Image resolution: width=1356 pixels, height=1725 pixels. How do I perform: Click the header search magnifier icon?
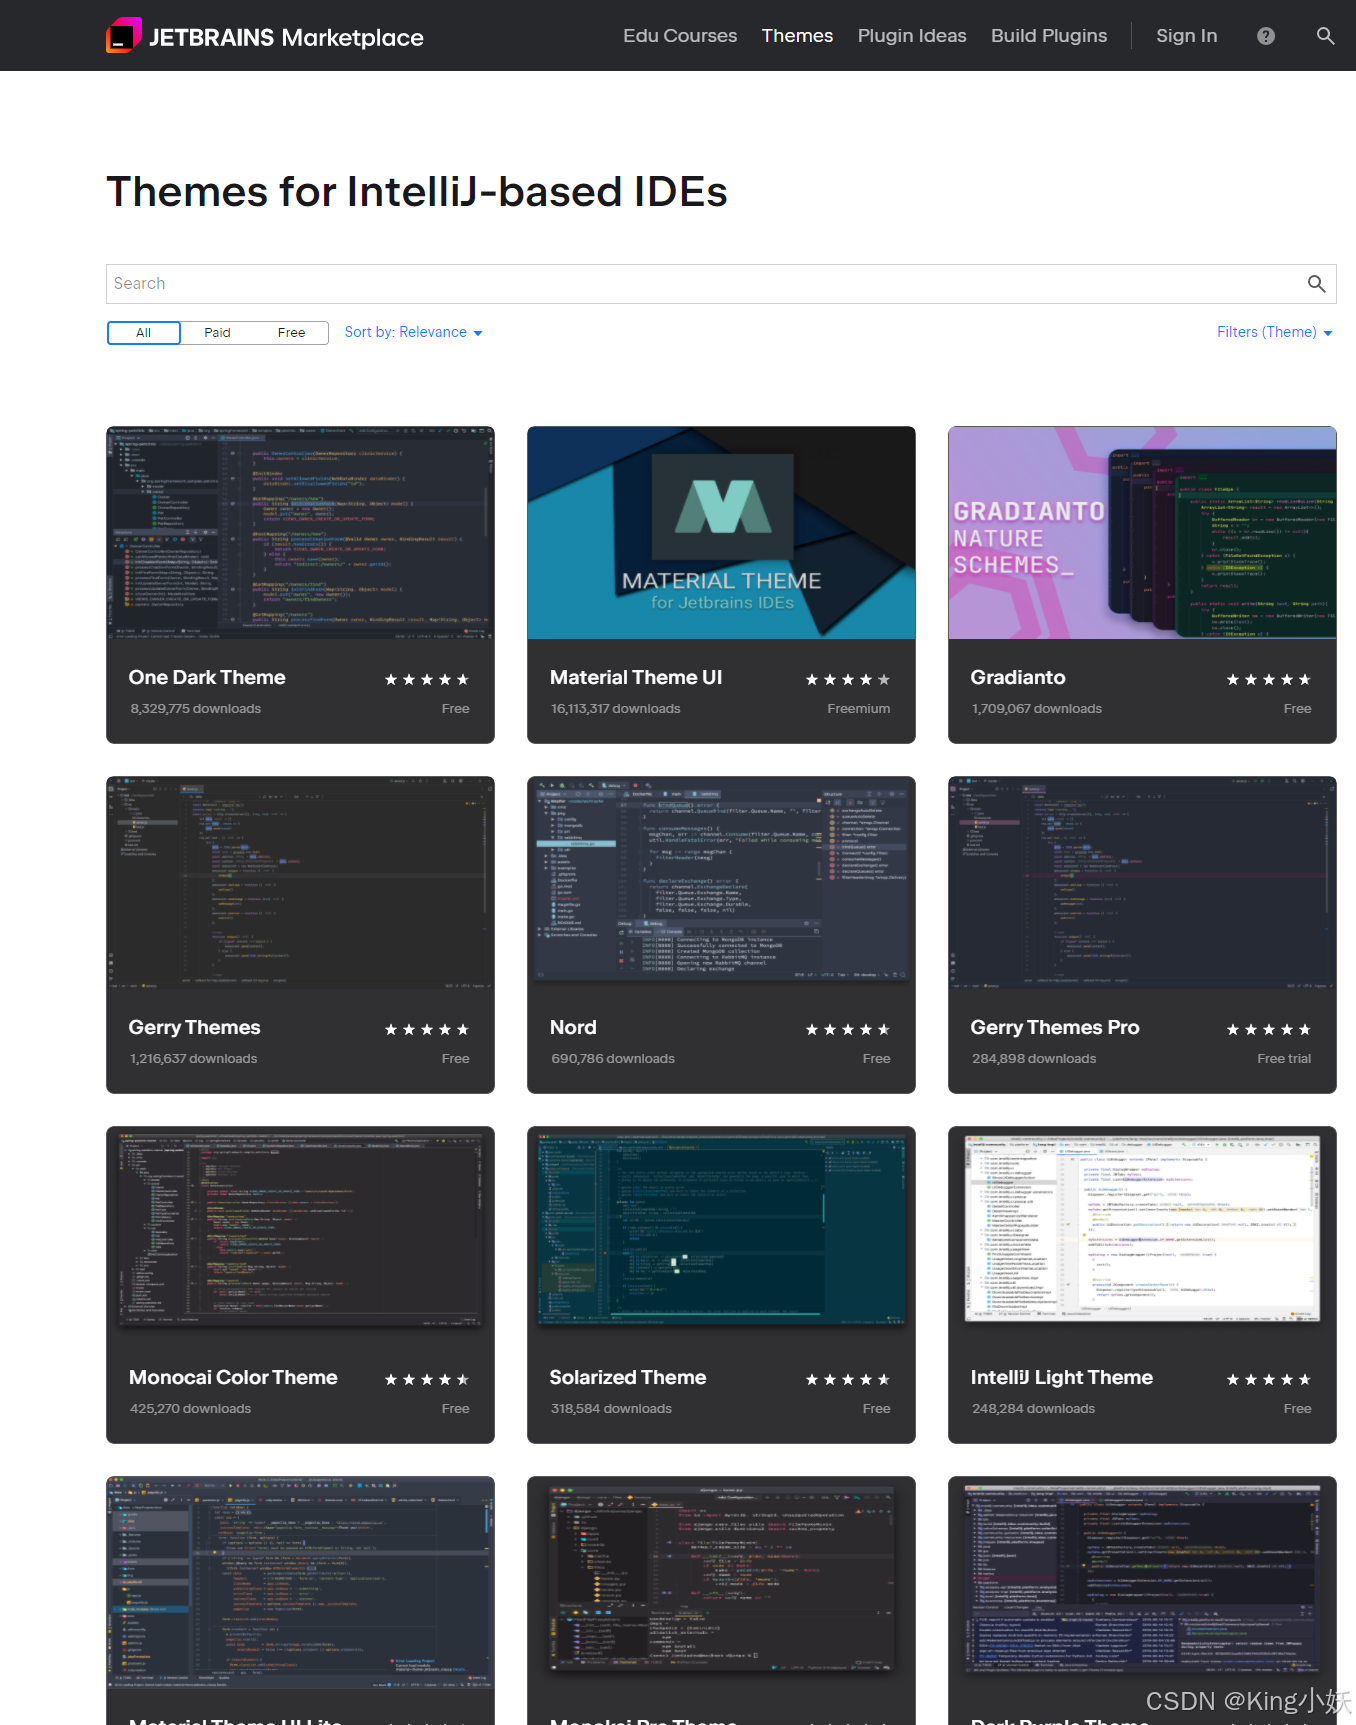[x=1325, y=36]
